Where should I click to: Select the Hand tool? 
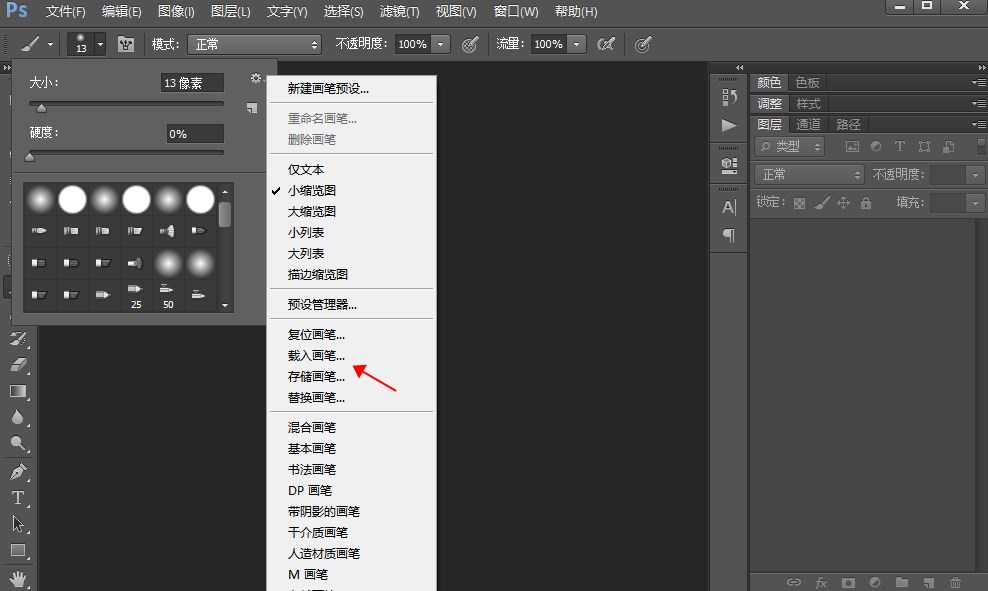point(18,578)
